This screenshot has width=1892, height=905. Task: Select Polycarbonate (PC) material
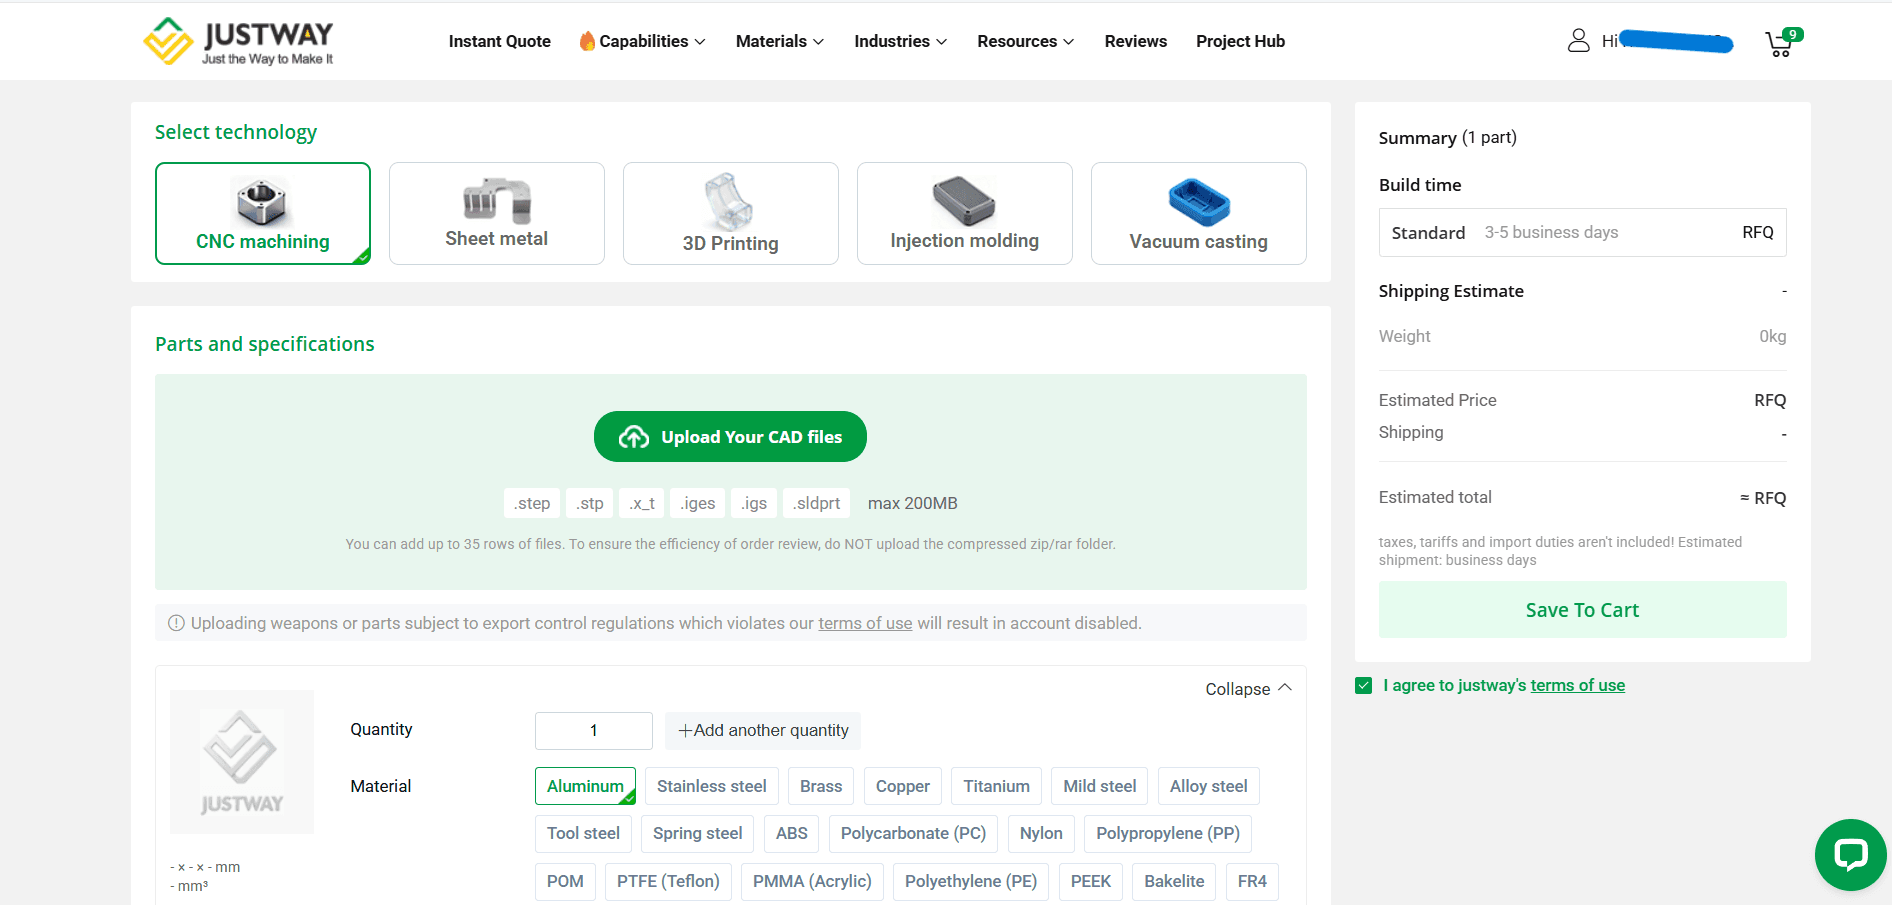click(x=913, y=833)
